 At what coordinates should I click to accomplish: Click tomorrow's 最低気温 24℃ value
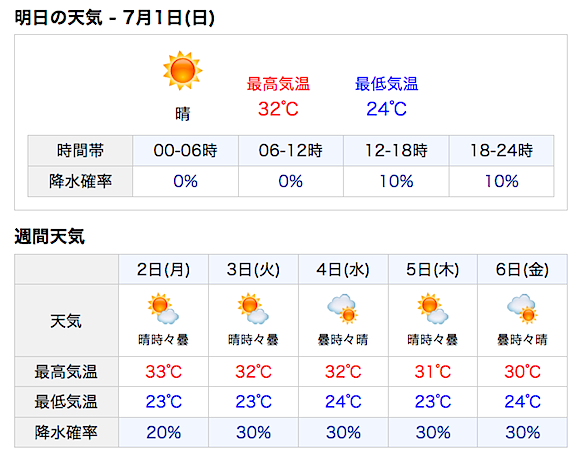pos(386,109)
